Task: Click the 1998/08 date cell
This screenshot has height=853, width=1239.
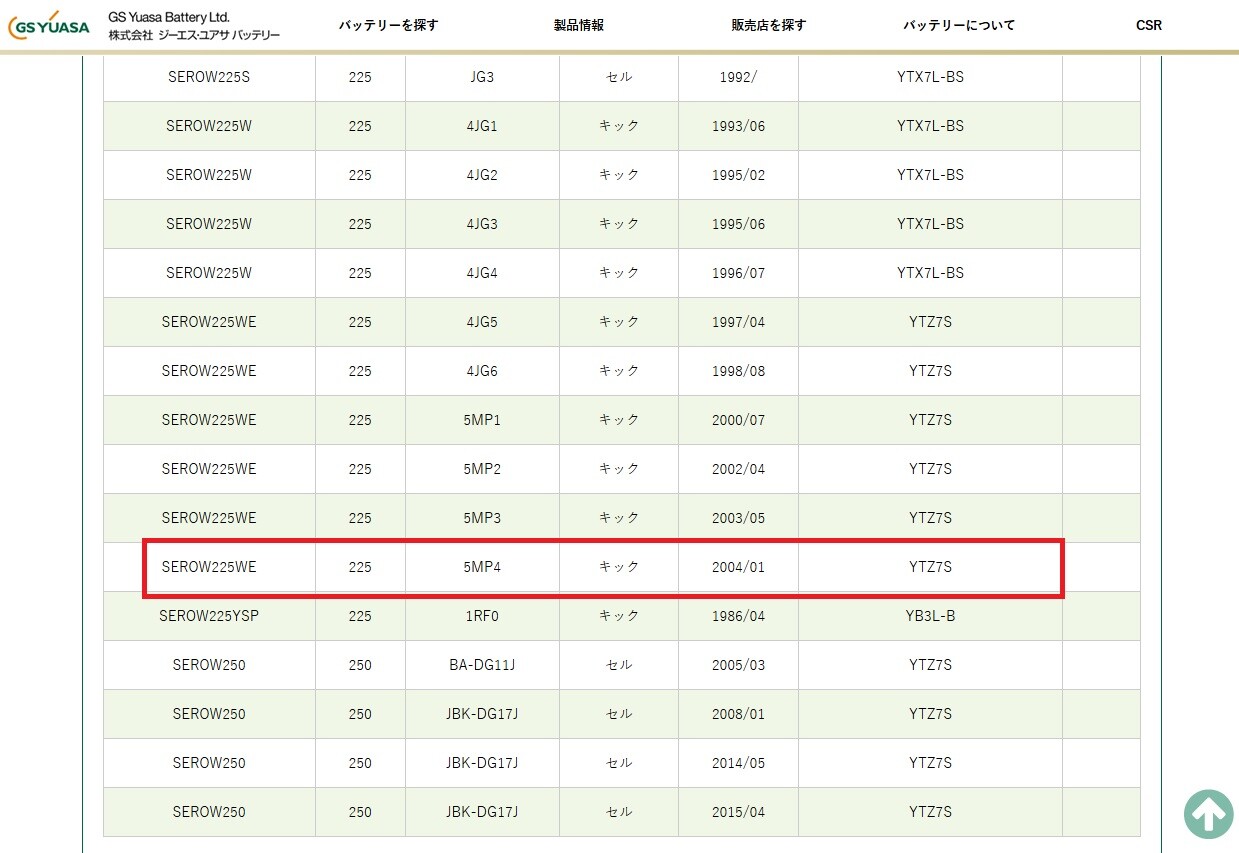Action: point(738,371)
